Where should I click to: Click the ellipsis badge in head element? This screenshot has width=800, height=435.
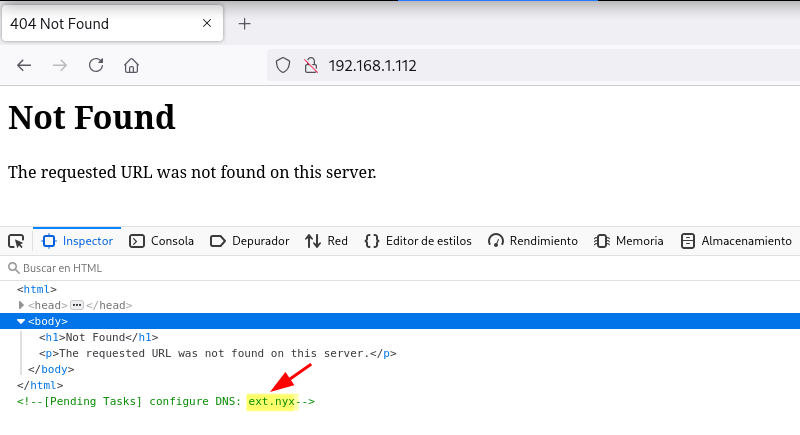76,305
